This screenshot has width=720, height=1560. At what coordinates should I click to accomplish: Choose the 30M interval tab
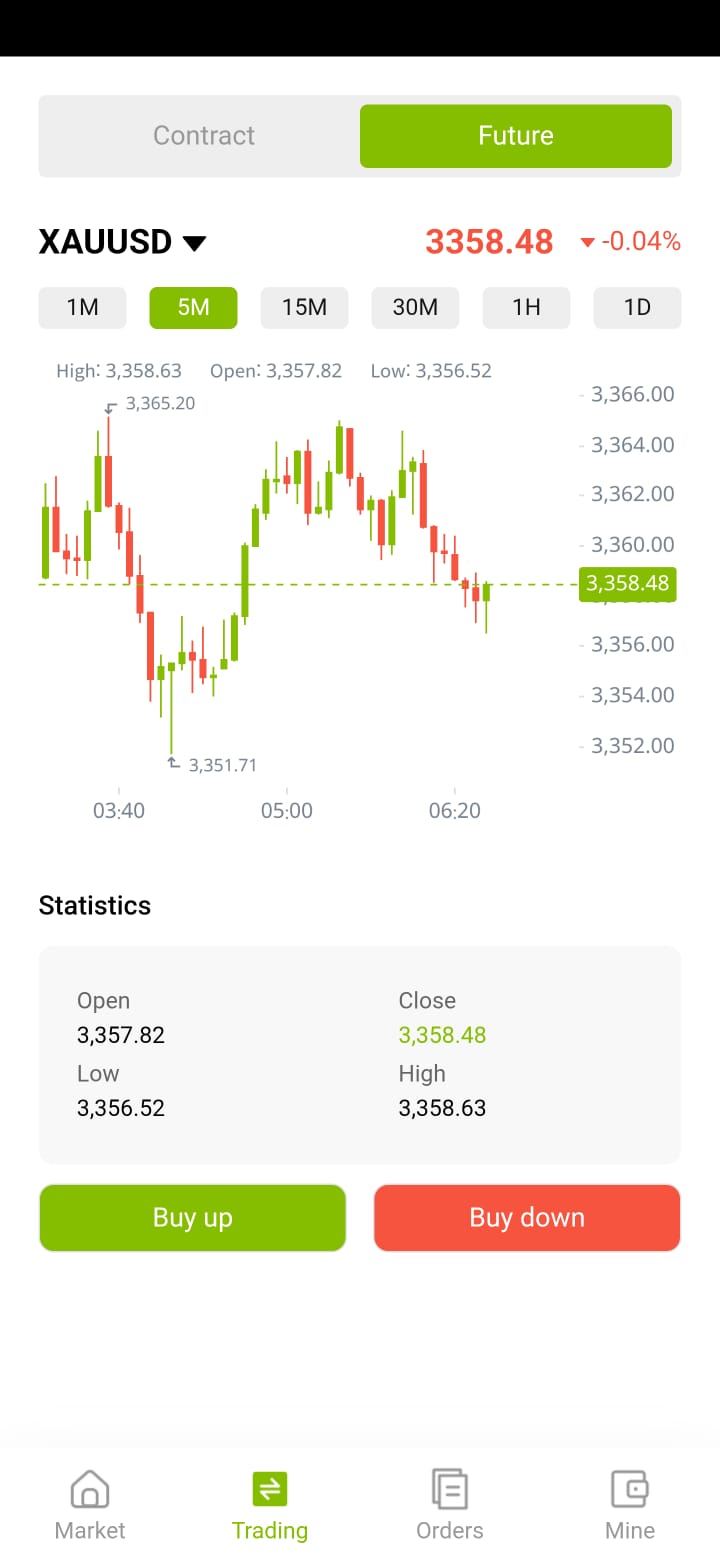416,308
